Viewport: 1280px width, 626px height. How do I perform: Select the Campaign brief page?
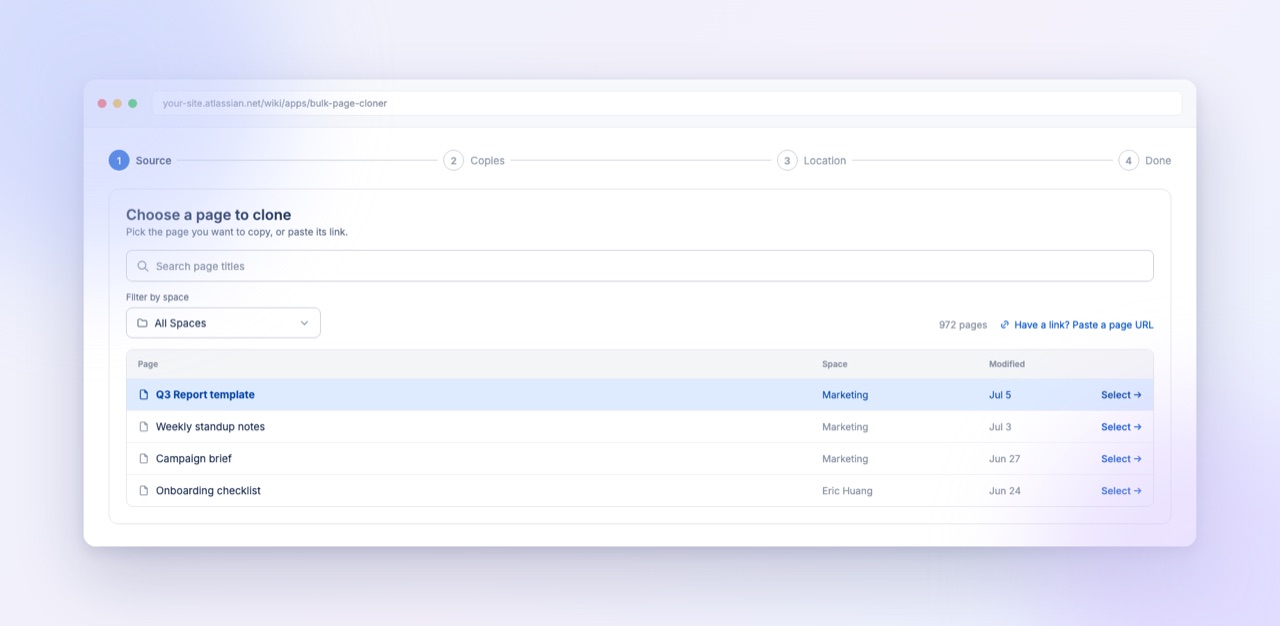[1121, 459]
